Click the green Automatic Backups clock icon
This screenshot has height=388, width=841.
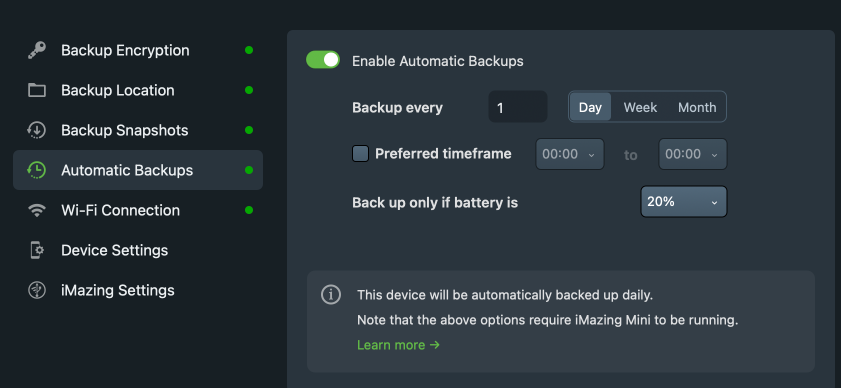click(x=36, y=170)
